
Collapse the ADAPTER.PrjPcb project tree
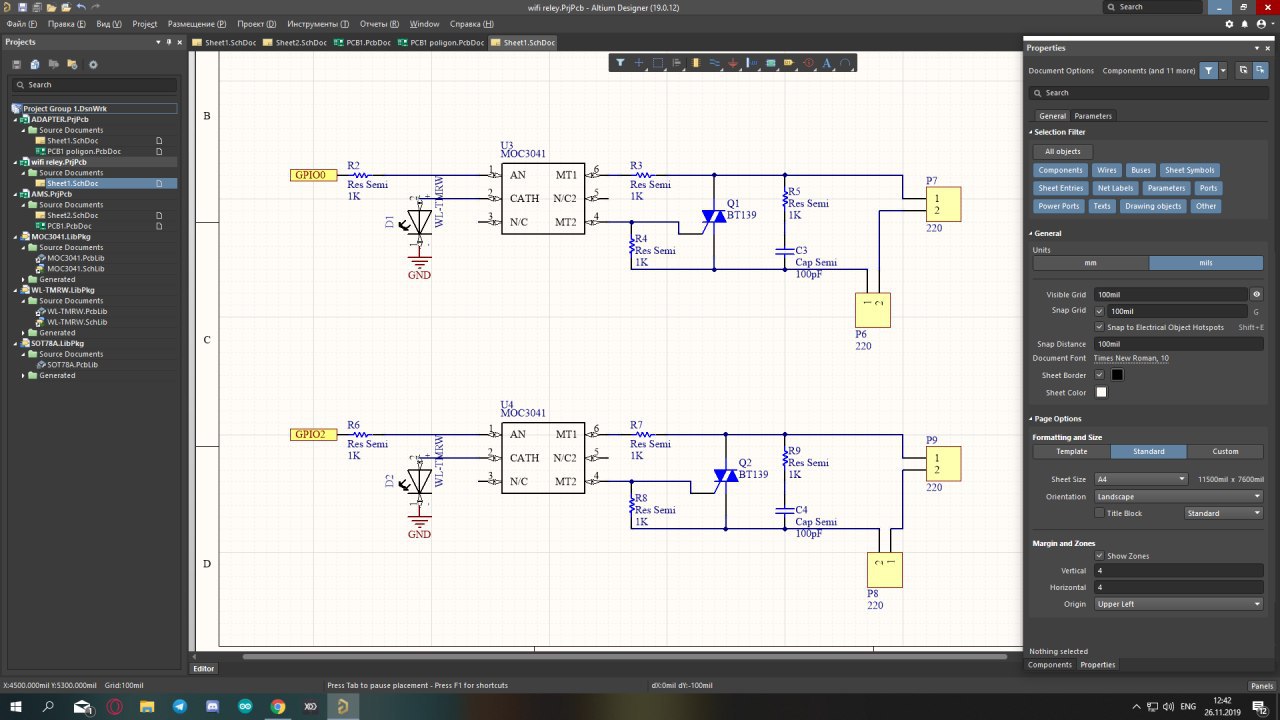point(16,119)
